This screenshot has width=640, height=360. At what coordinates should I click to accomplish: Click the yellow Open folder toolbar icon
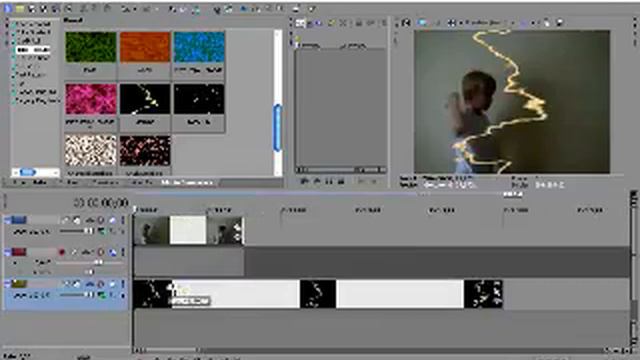tap(20, 8)
